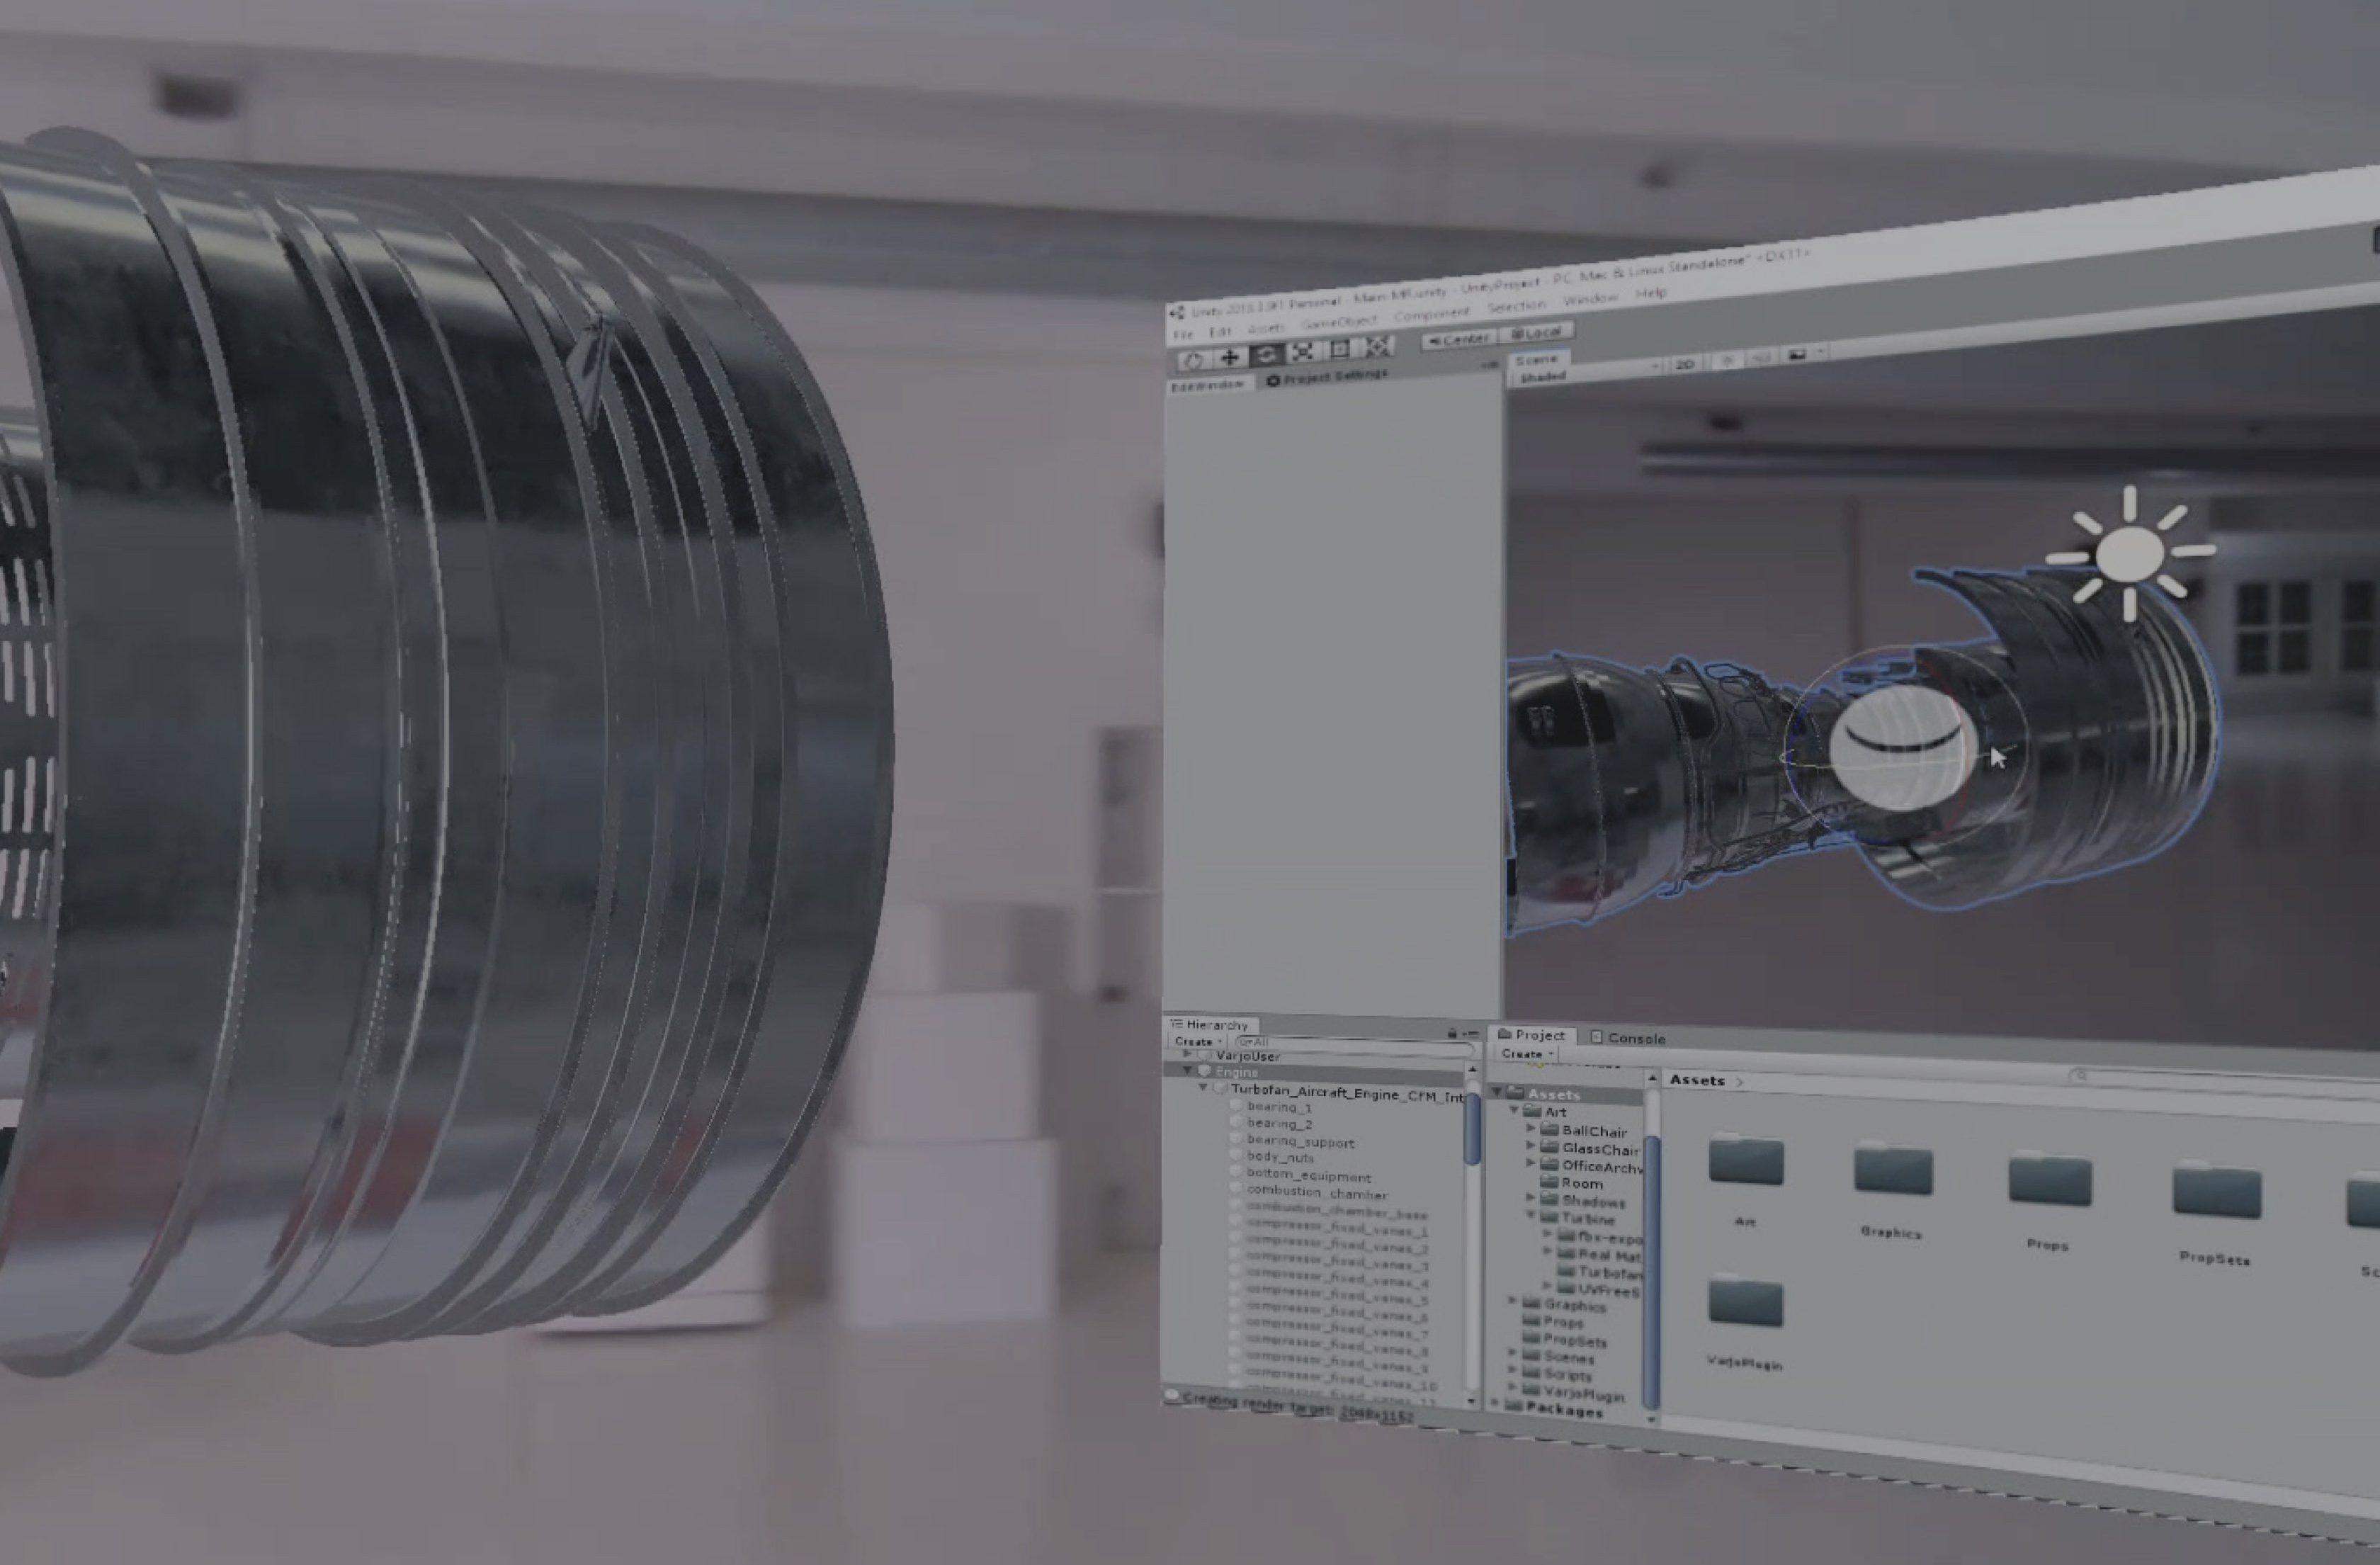Collapse the Assets folder in Project tree
The image size is (2380, 1565).
[1498, 1092]
